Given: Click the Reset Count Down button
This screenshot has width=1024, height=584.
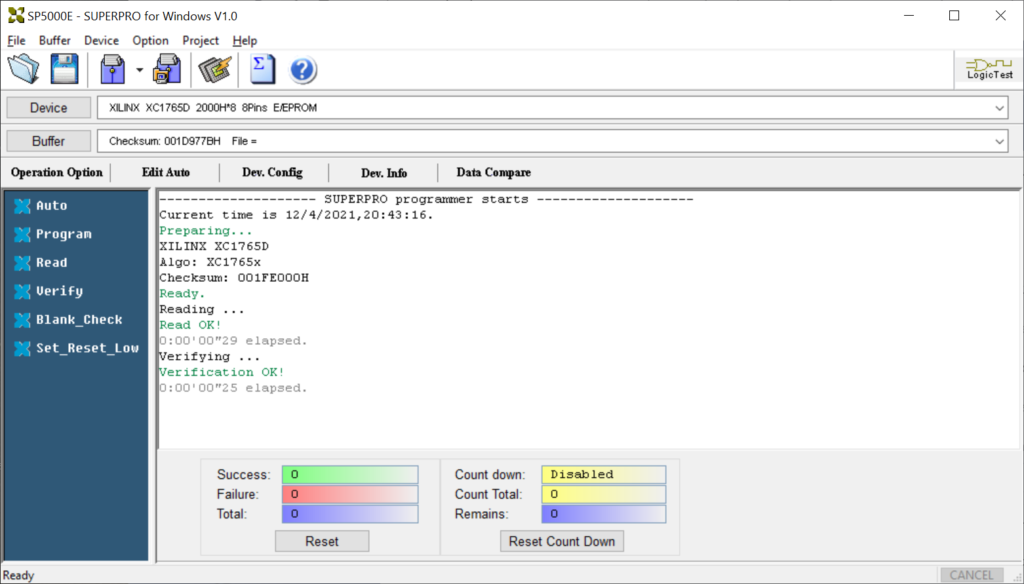Looking at the screenshot, I should 562,542.
